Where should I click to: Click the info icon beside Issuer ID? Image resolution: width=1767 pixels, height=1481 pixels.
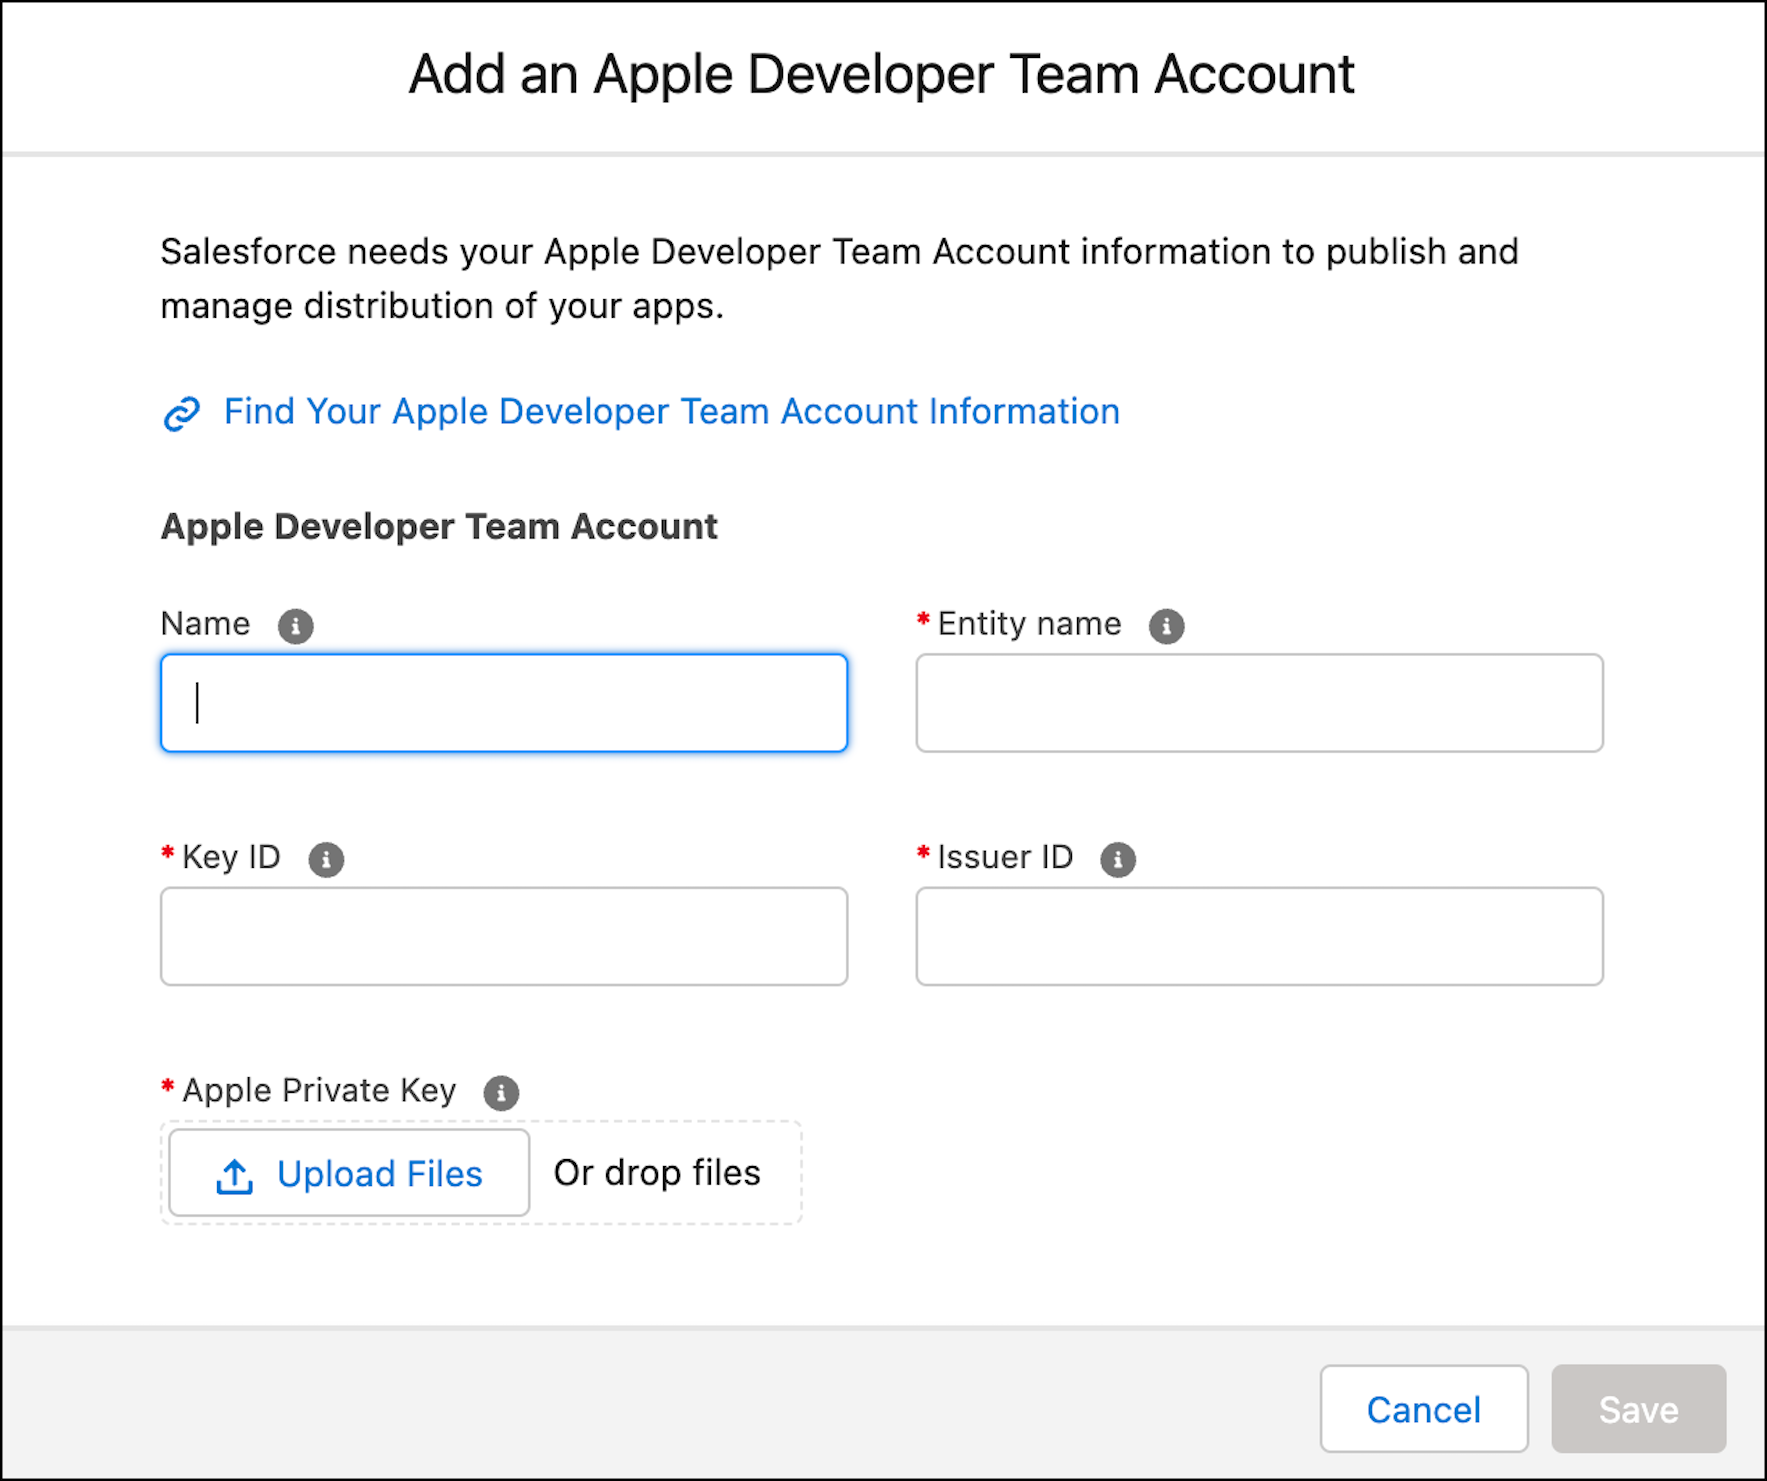point(1118,859)
